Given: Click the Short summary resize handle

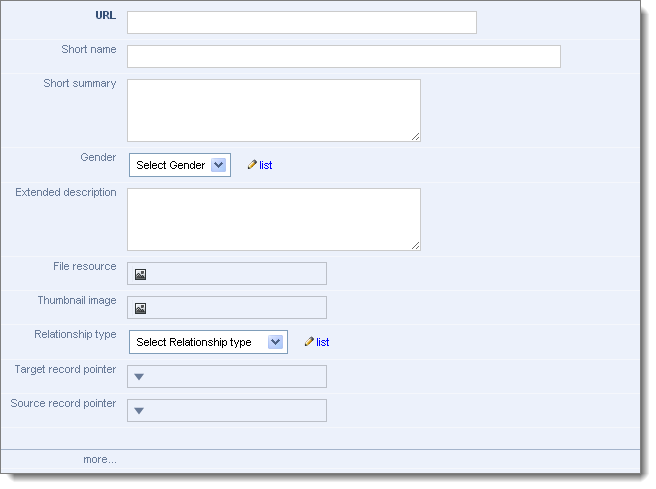Looking at the screenshot, I should click(415, 137).
